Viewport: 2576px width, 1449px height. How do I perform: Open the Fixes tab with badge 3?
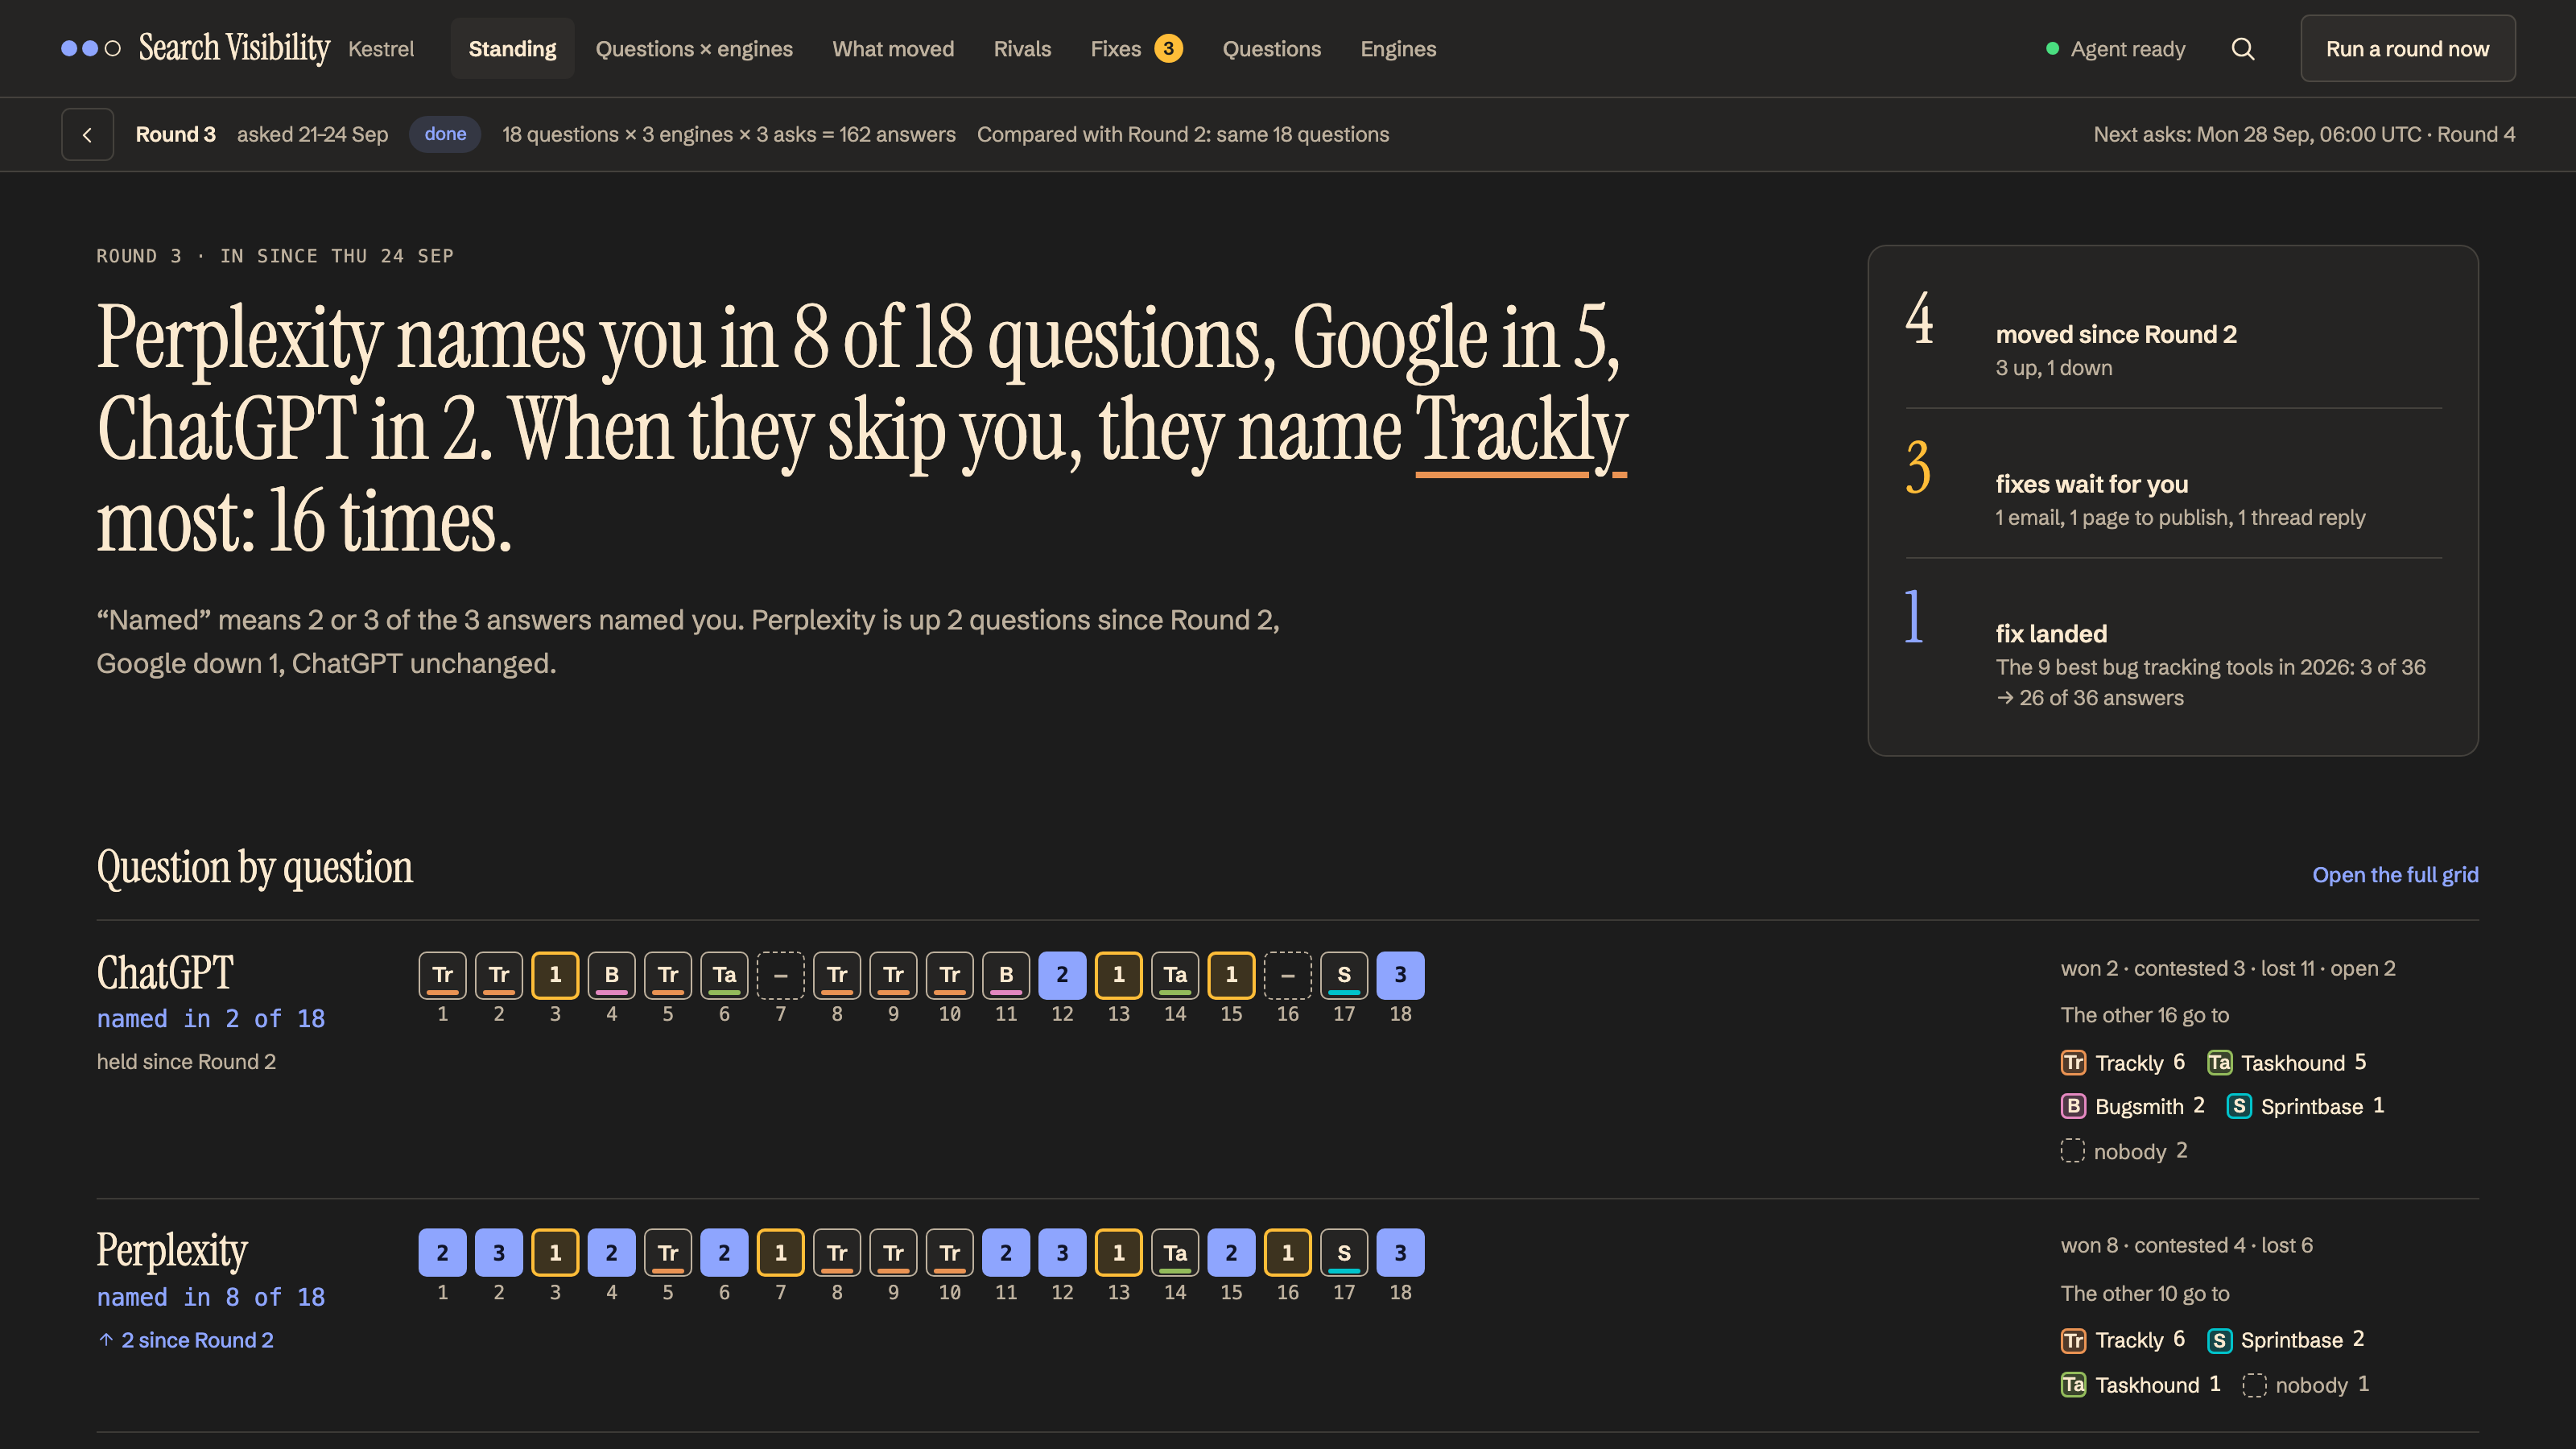pyautogui.click(x=1136, y=49)
